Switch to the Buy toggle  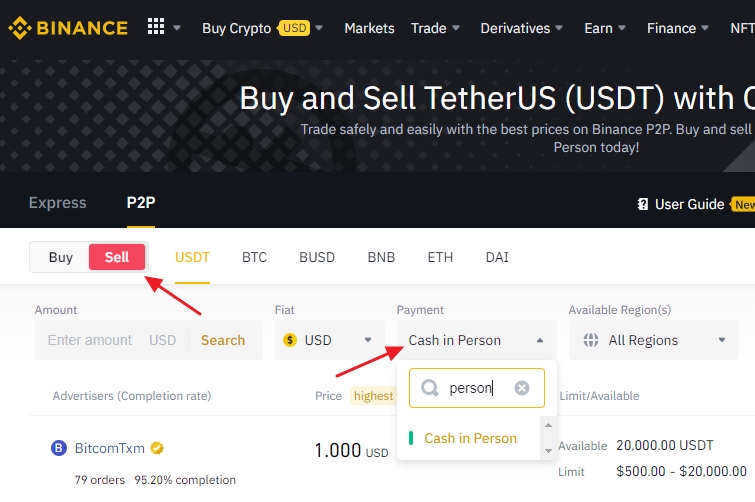(61, 257)
